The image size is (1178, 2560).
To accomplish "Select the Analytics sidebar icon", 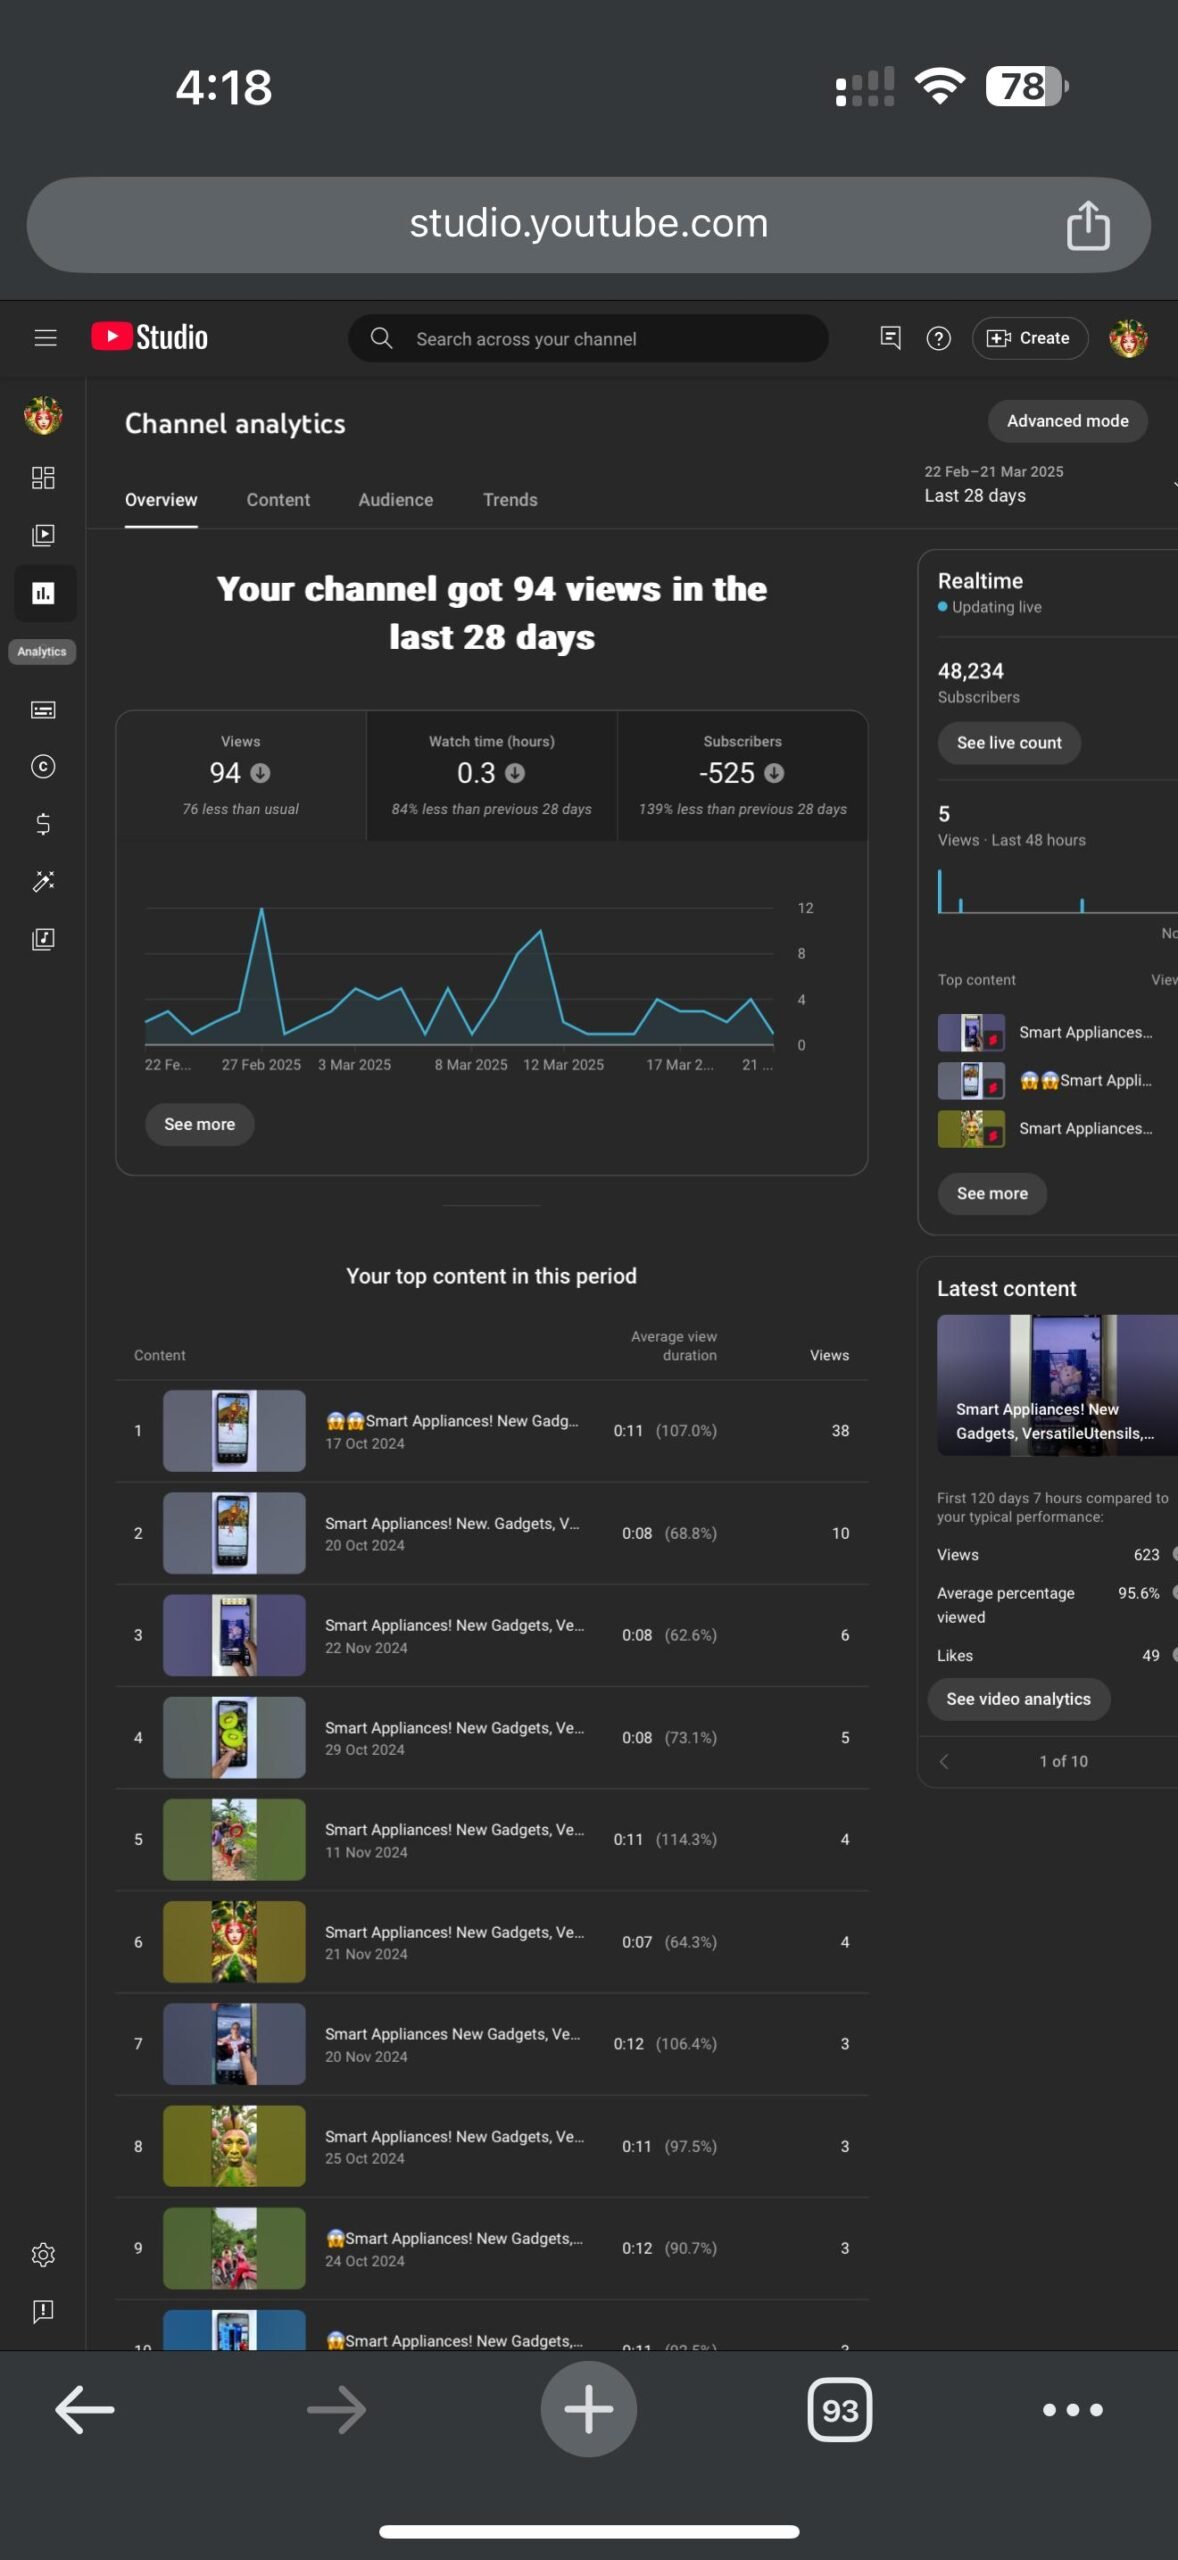I will 43,594.
